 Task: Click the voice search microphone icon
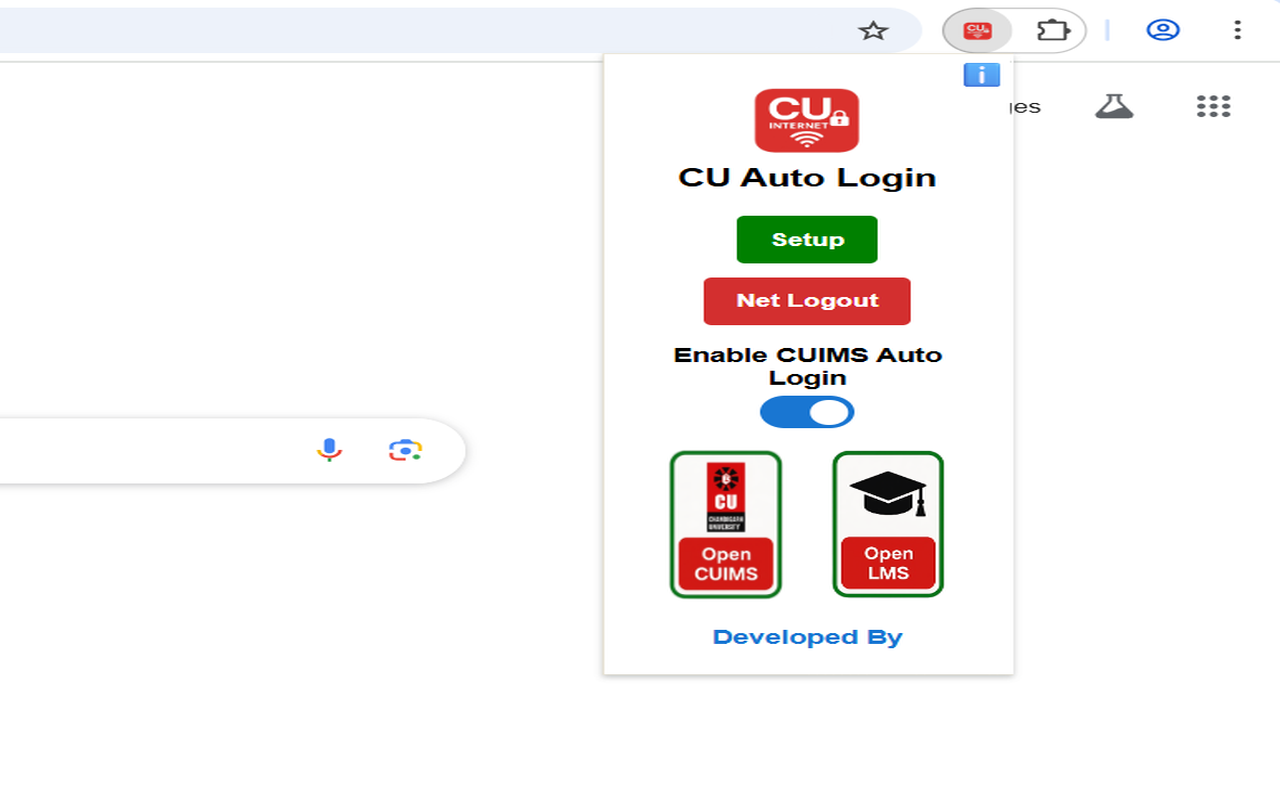tap(330, 450)
